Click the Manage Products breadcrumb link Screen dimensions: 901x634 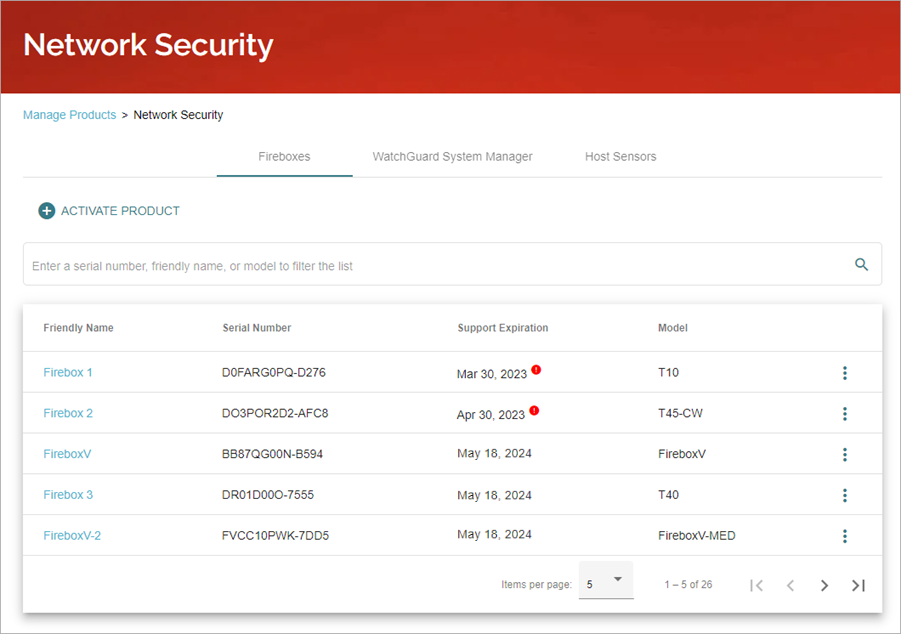click(69, 115)
